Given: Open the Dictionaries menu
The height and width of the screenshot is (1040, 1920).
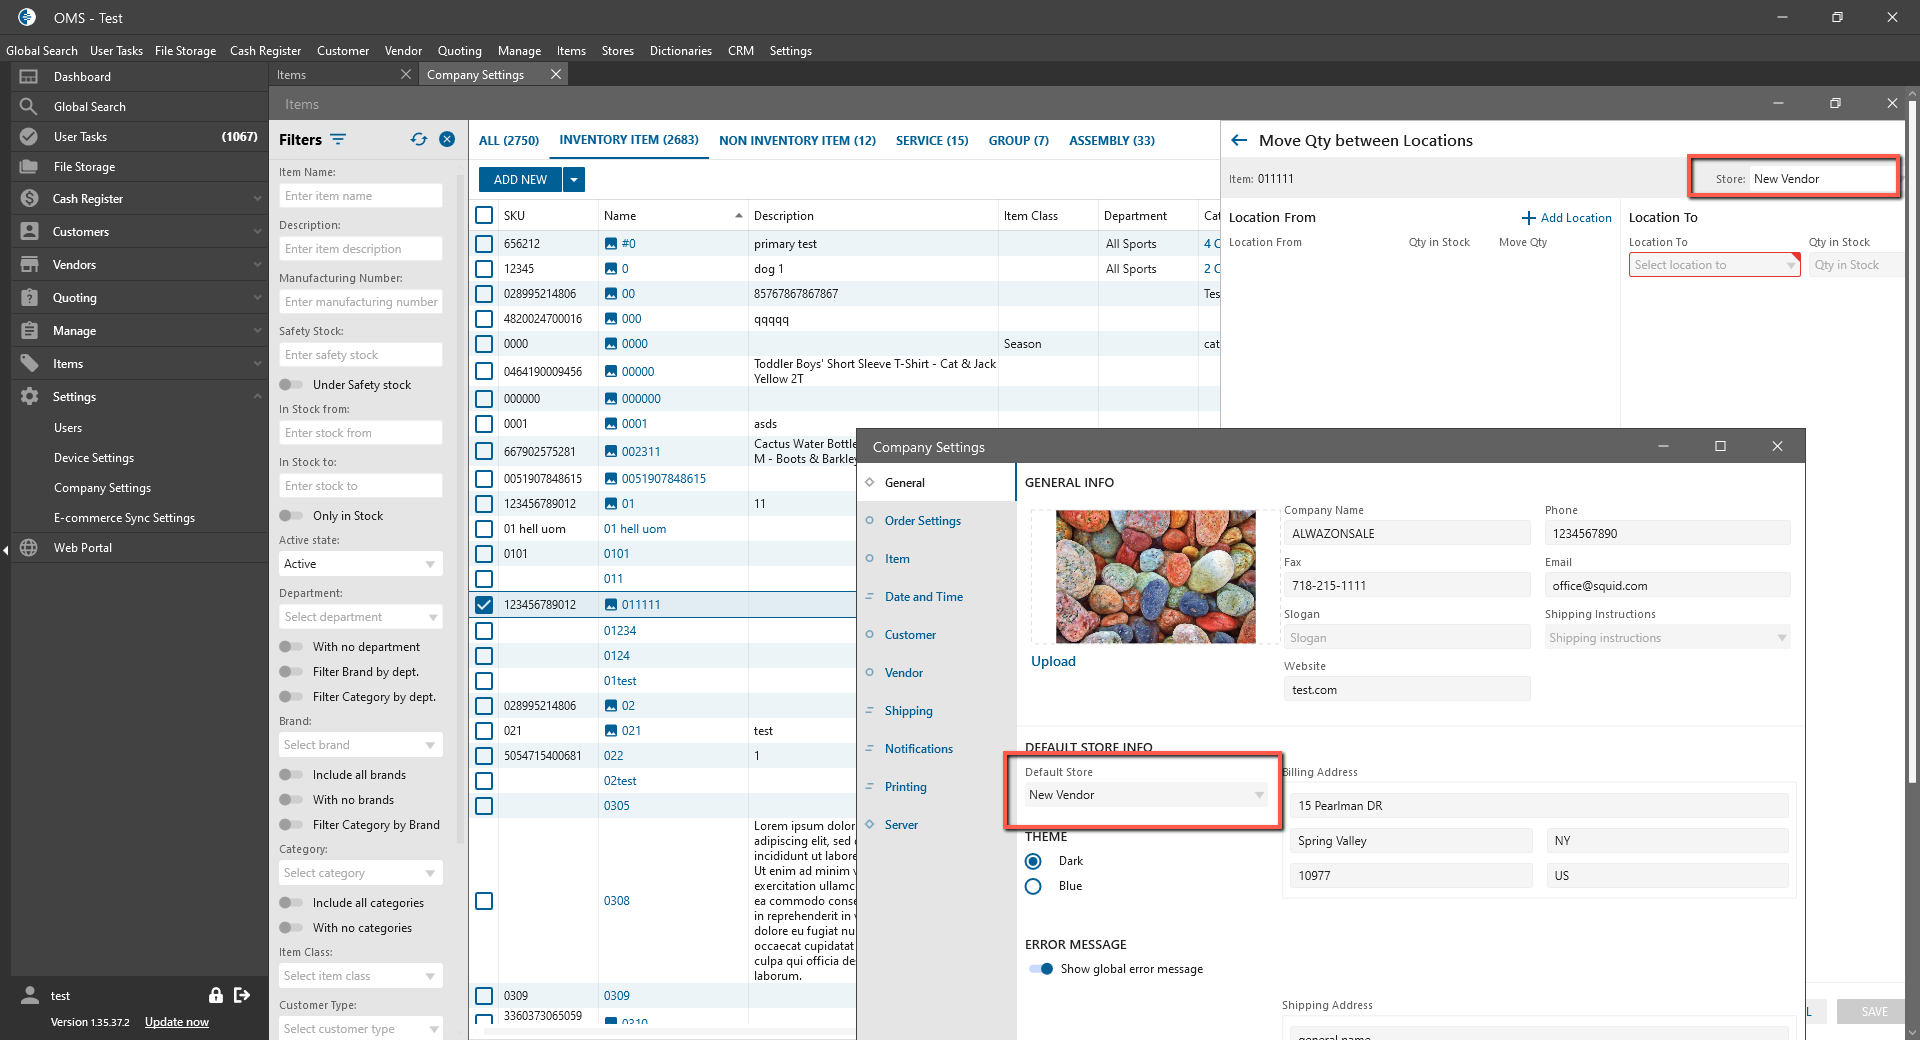Looking at the screenshot, I should (x=681, y=51).
